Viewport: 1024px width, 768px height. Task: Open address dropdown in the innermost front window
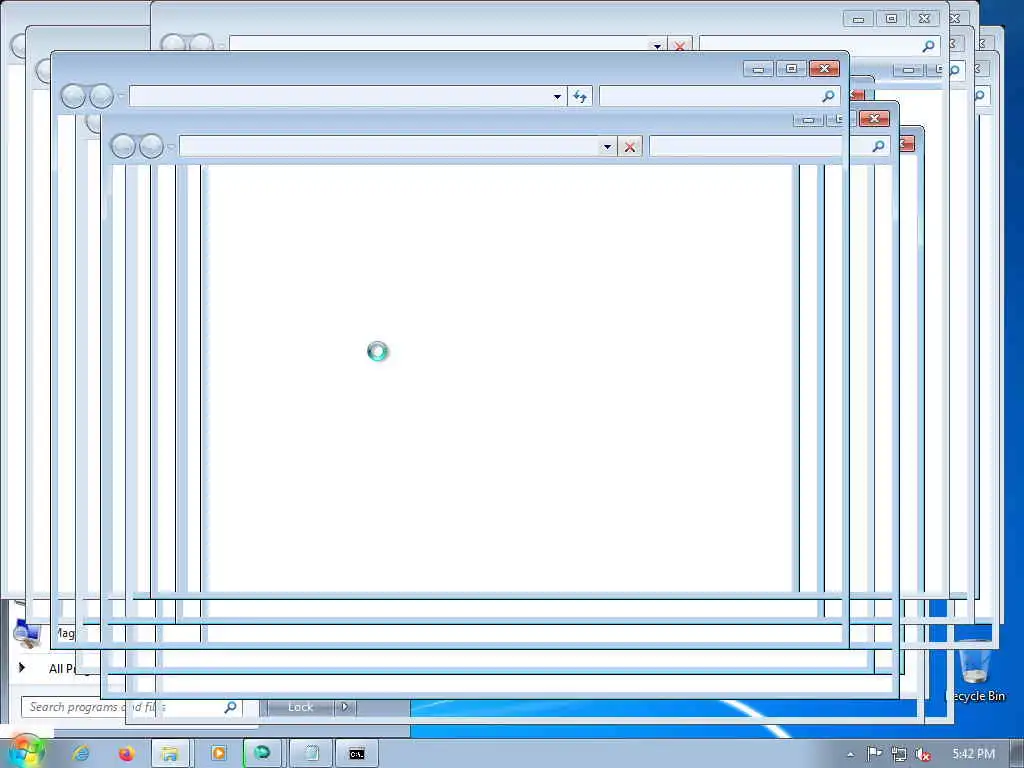coord(607,146)
